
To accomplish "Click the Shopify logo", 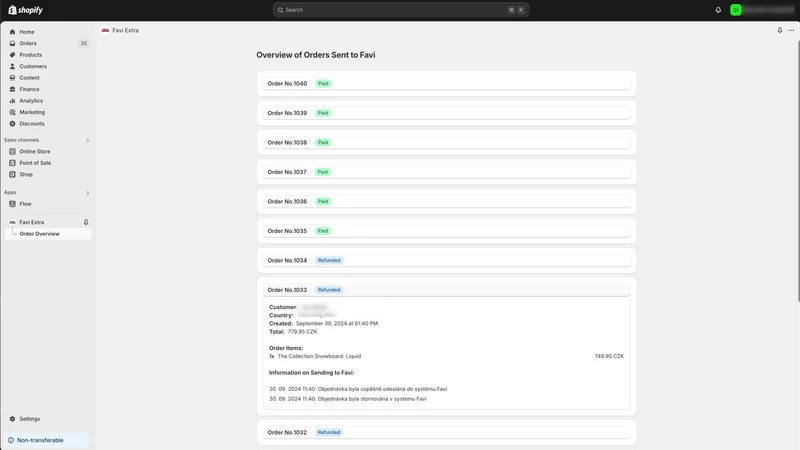I will (26, 10).
